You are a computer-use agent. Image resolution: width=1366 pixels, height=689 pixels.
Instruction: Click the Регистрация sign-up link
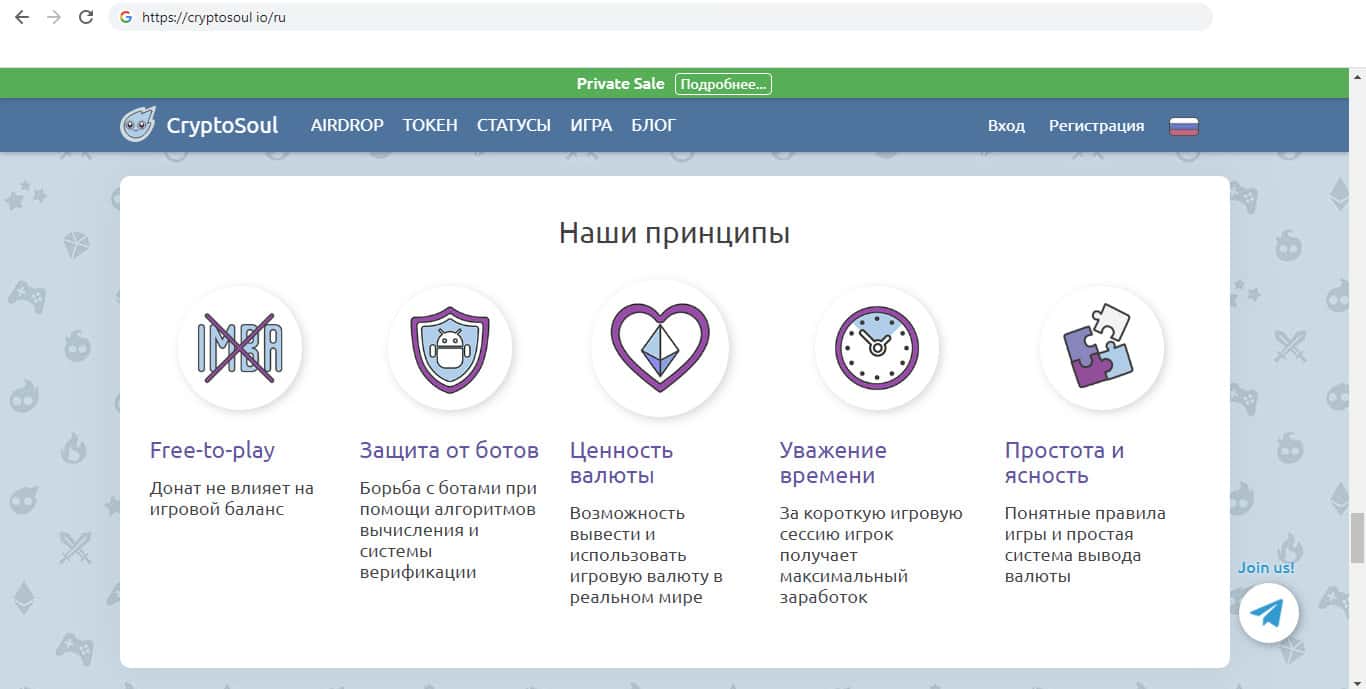[1096, 126]
